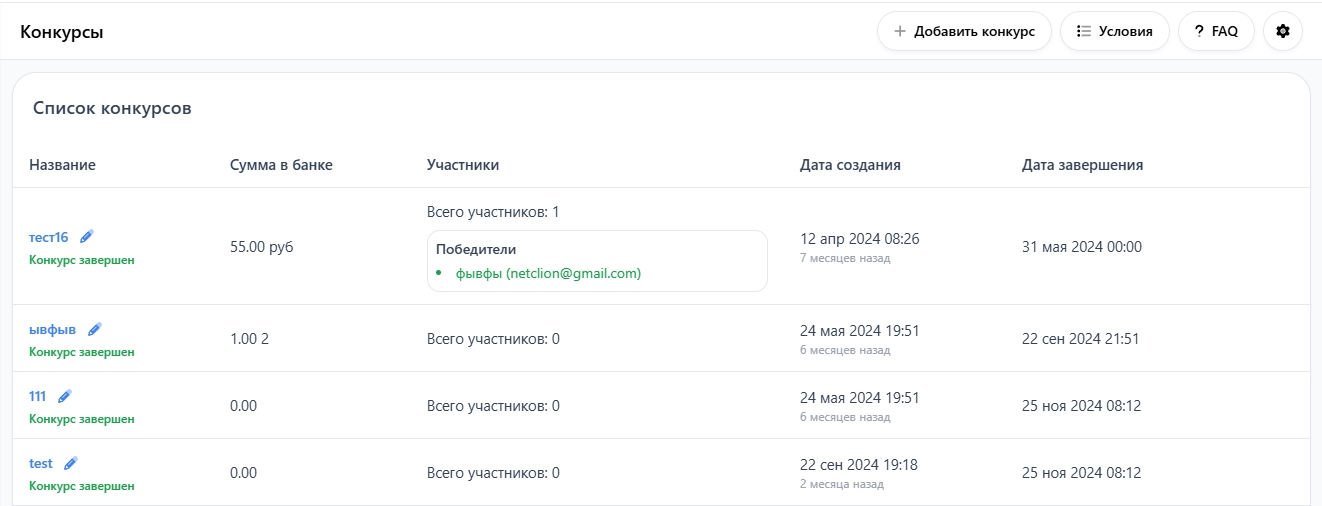Open the тест16 contest link
The image size is (1322, 506).
pos(49,237)
